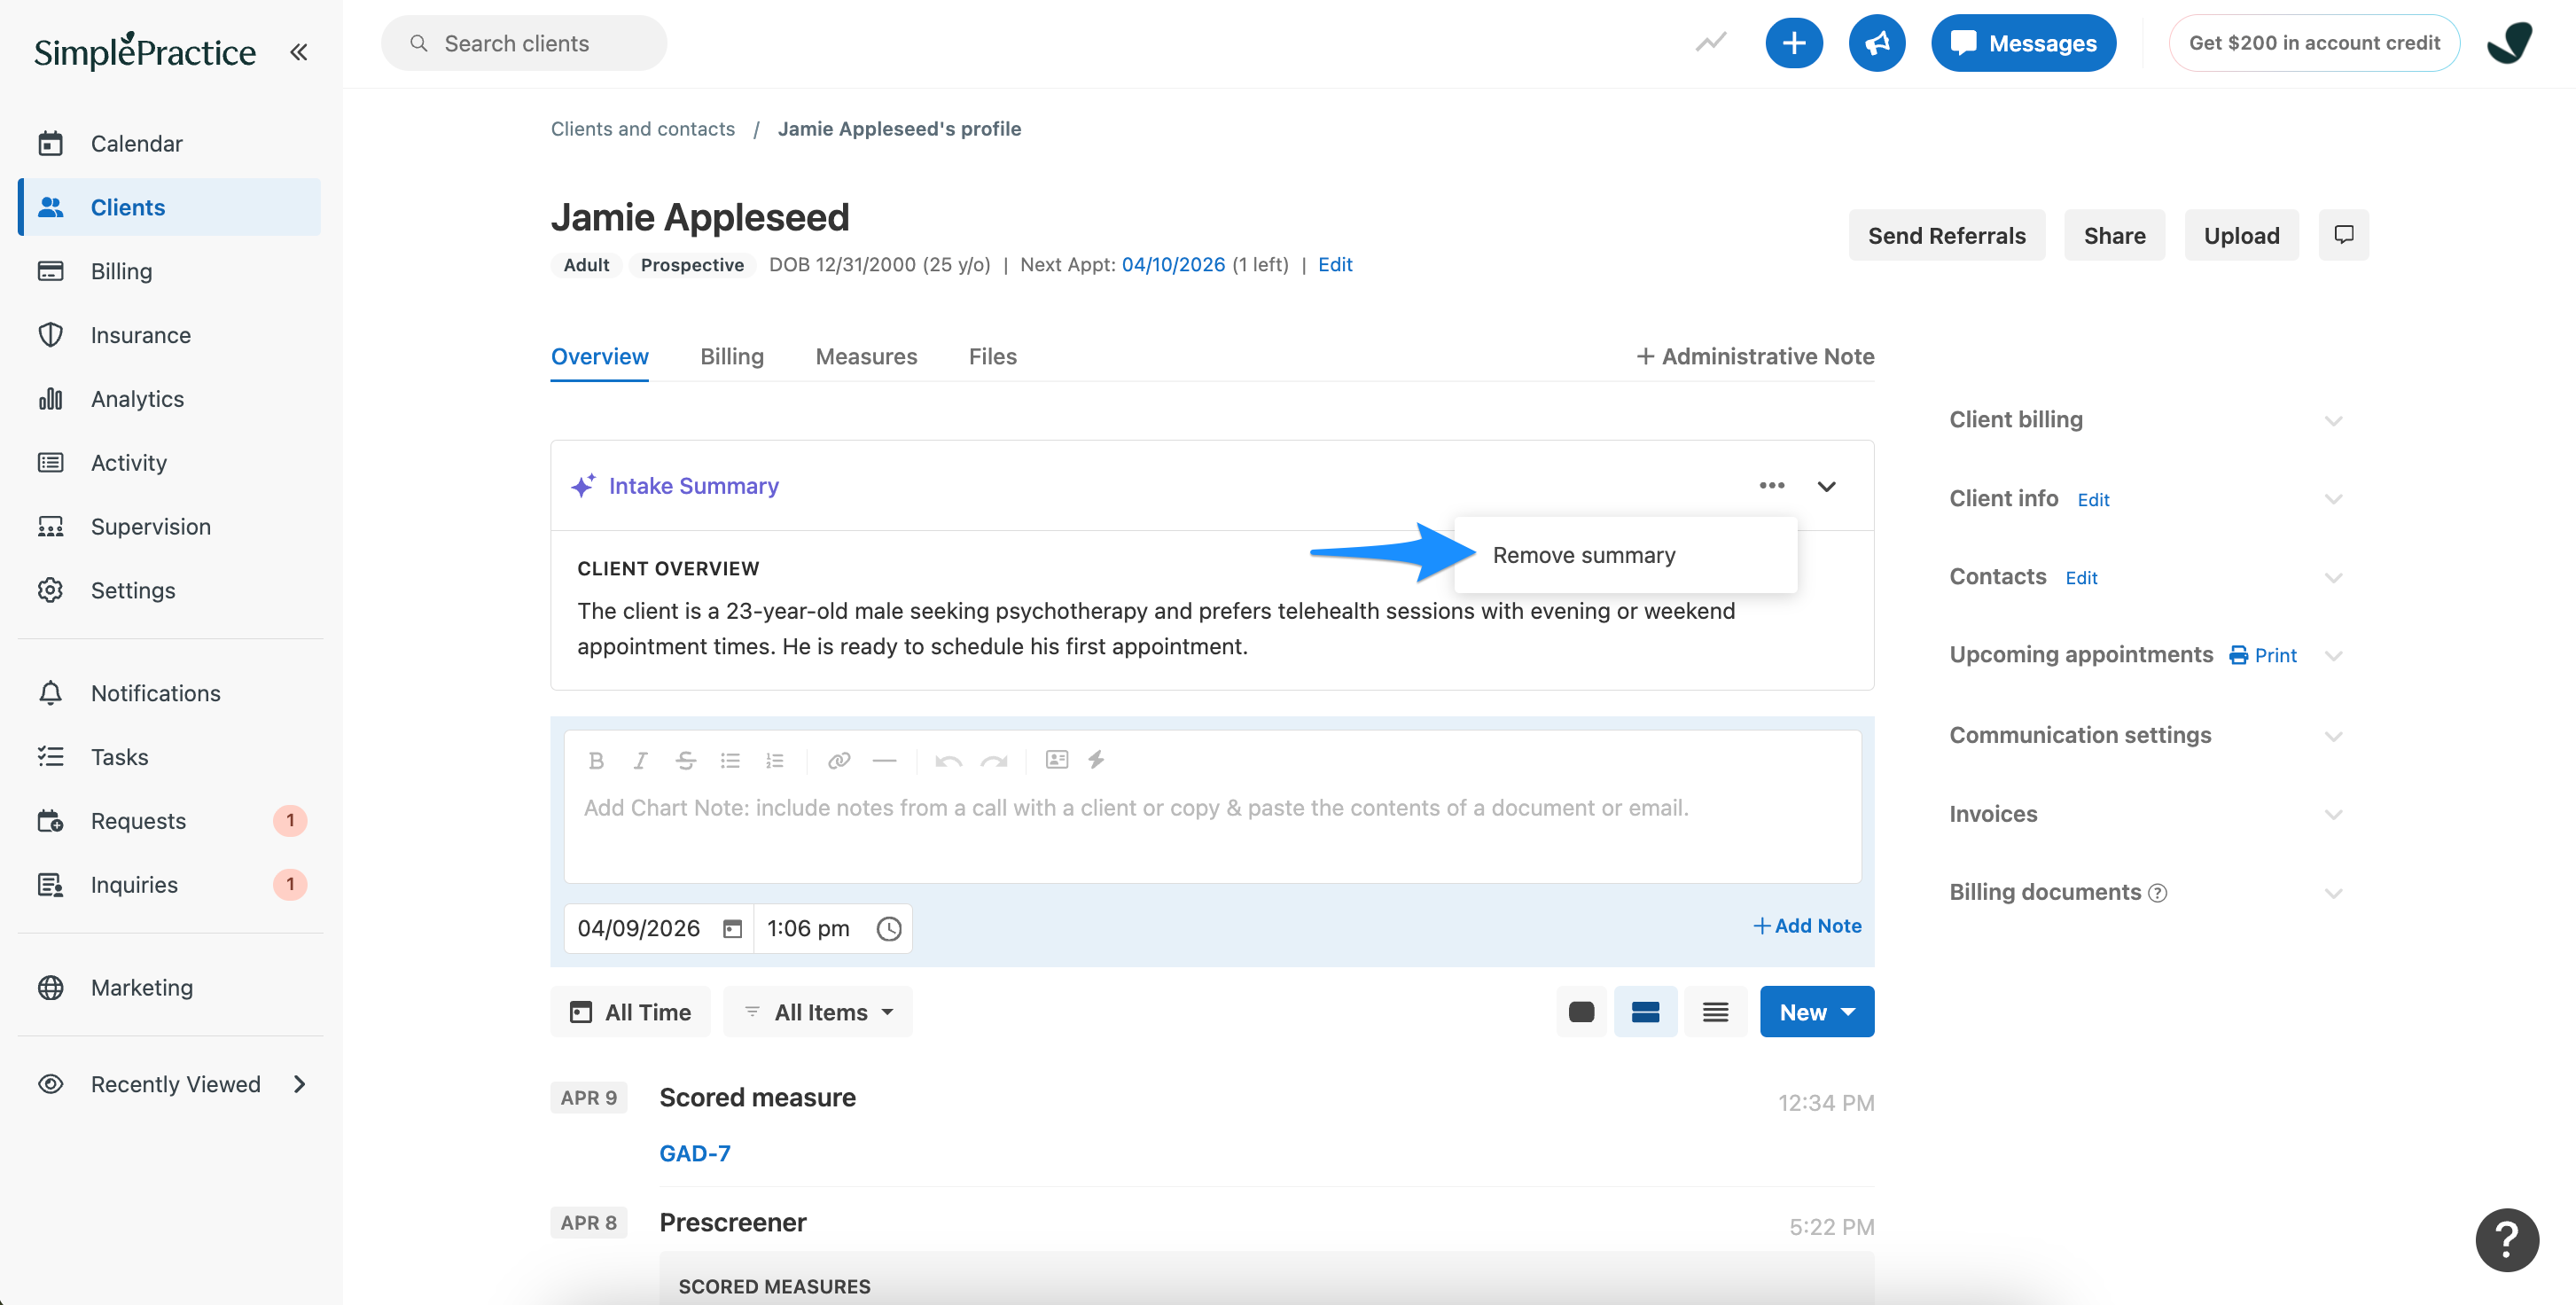Switch to the Billing tab

click(x=731, y=357)
